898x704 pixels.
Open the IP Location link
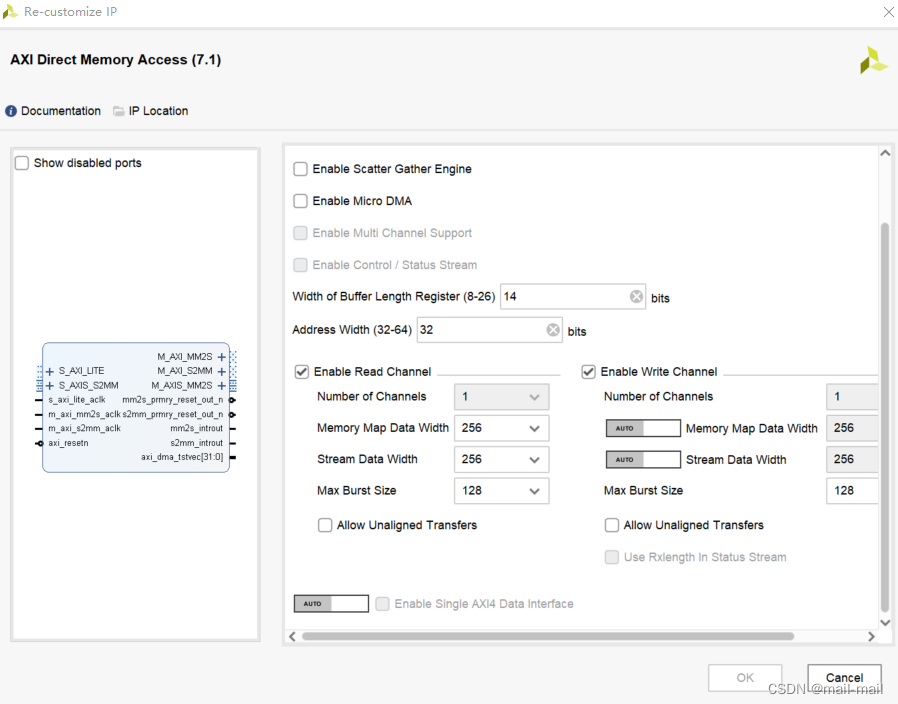tap(158, 111)
